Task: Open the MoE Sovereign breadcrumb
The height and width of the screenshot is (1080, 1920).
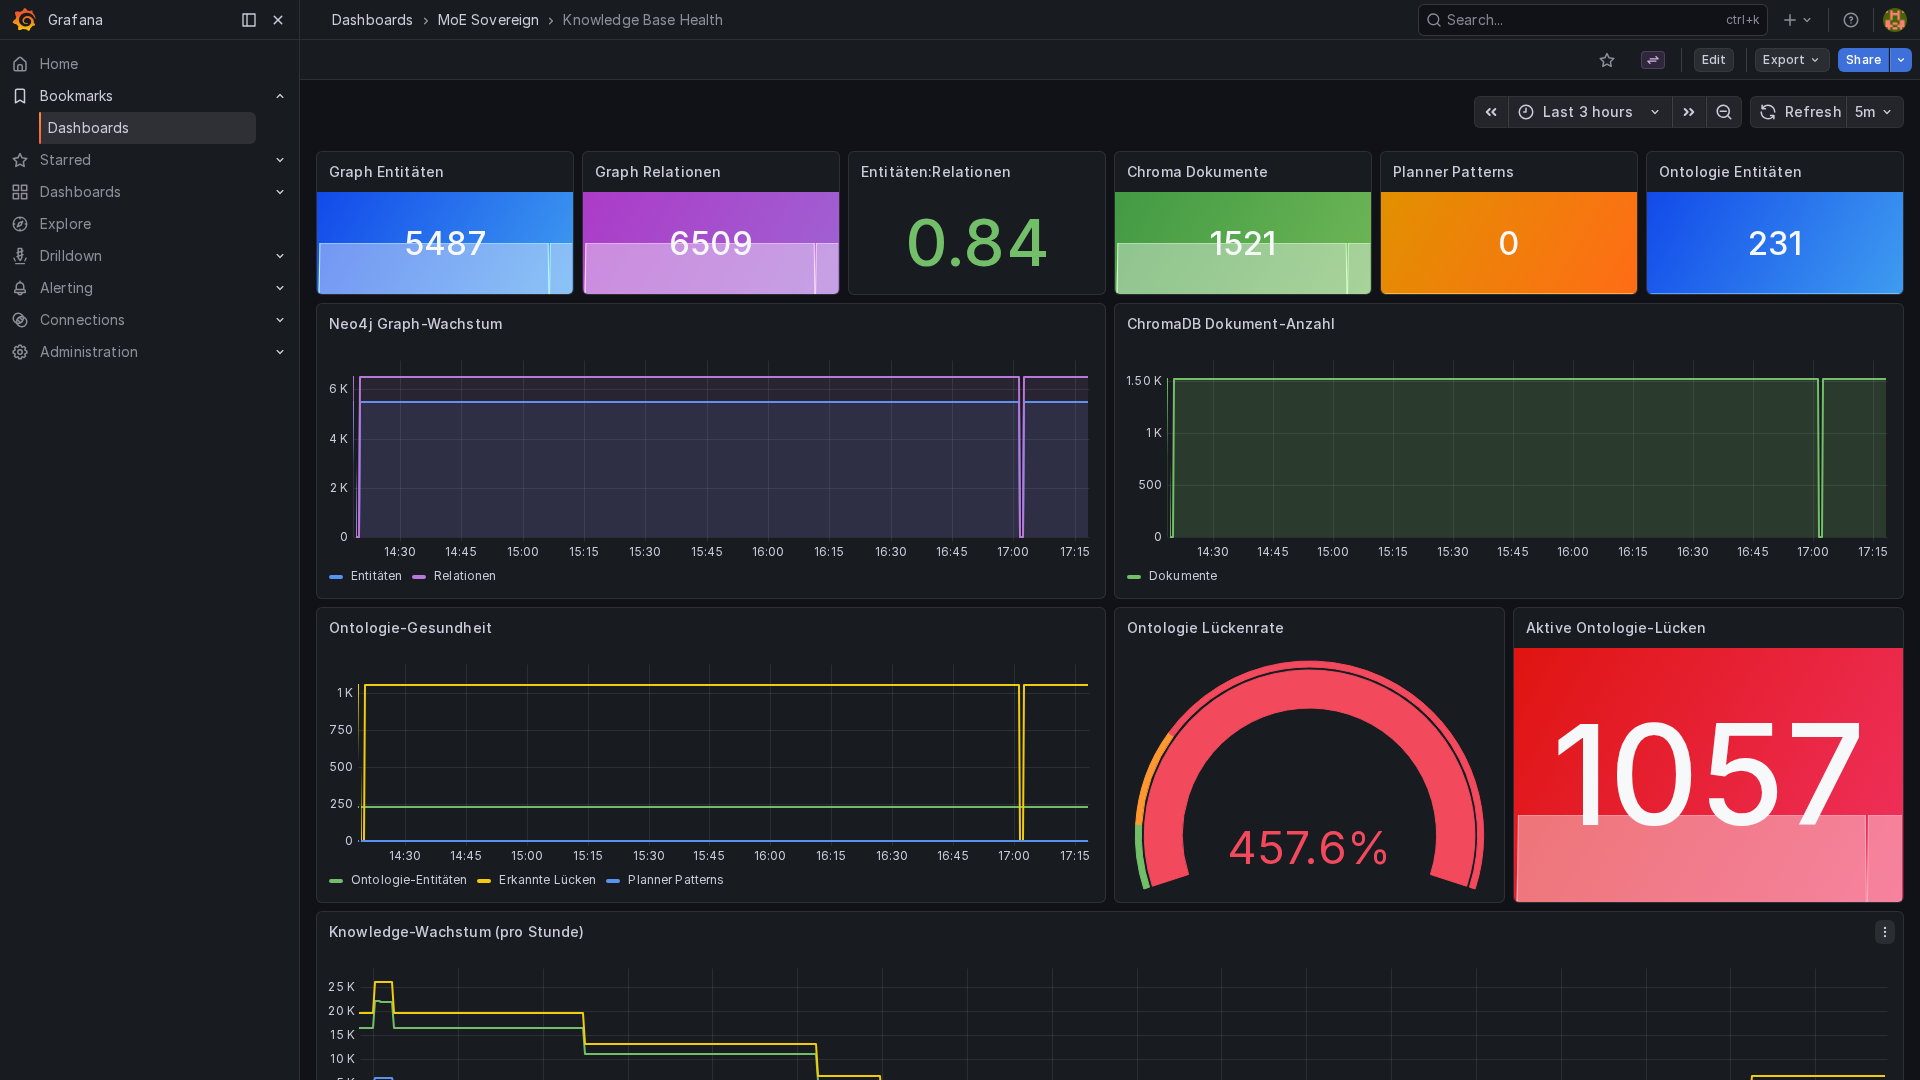Action: (488, 20)
